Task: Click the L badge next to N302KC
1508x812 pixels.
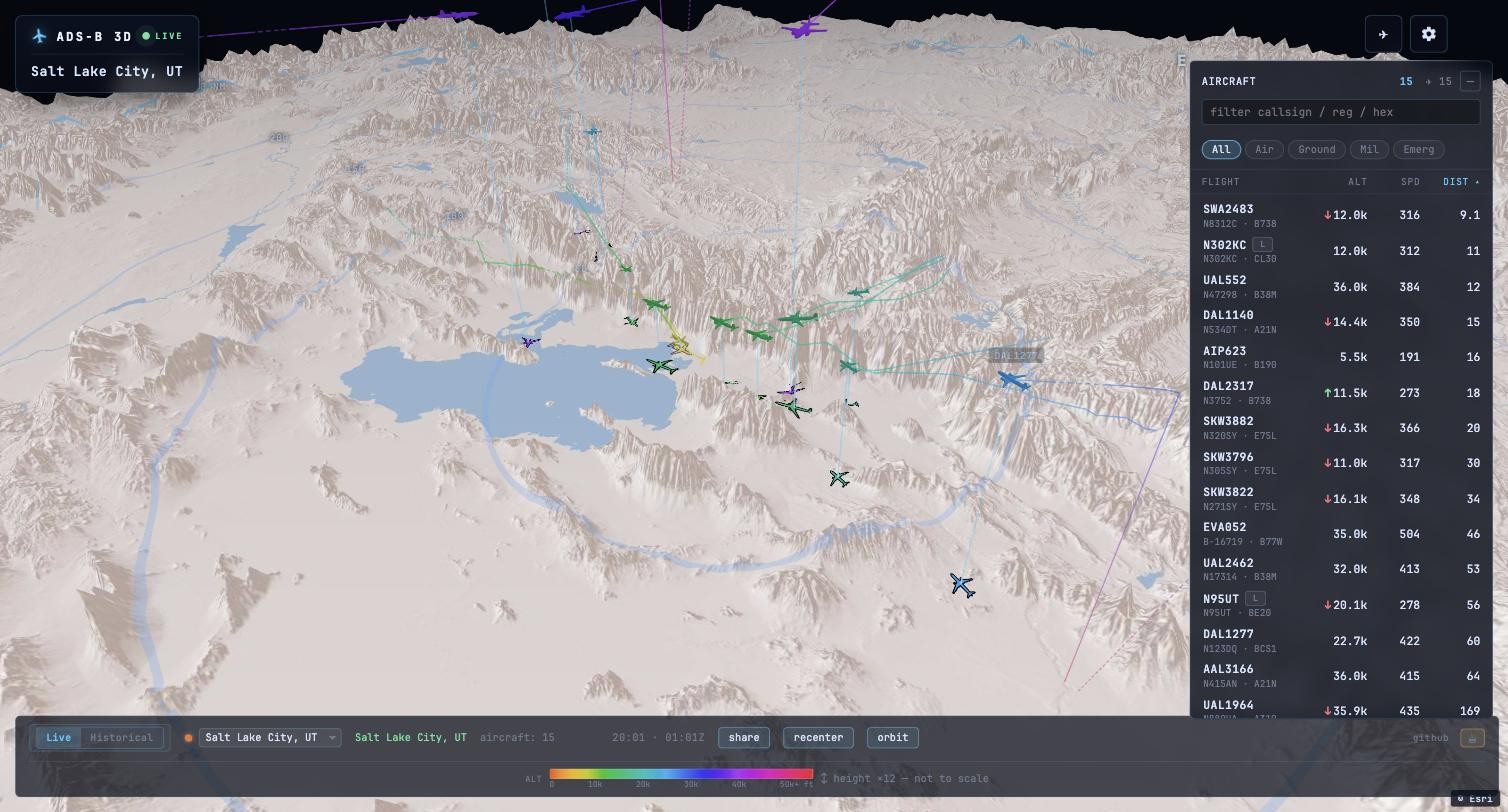Action: [1262, 245]
